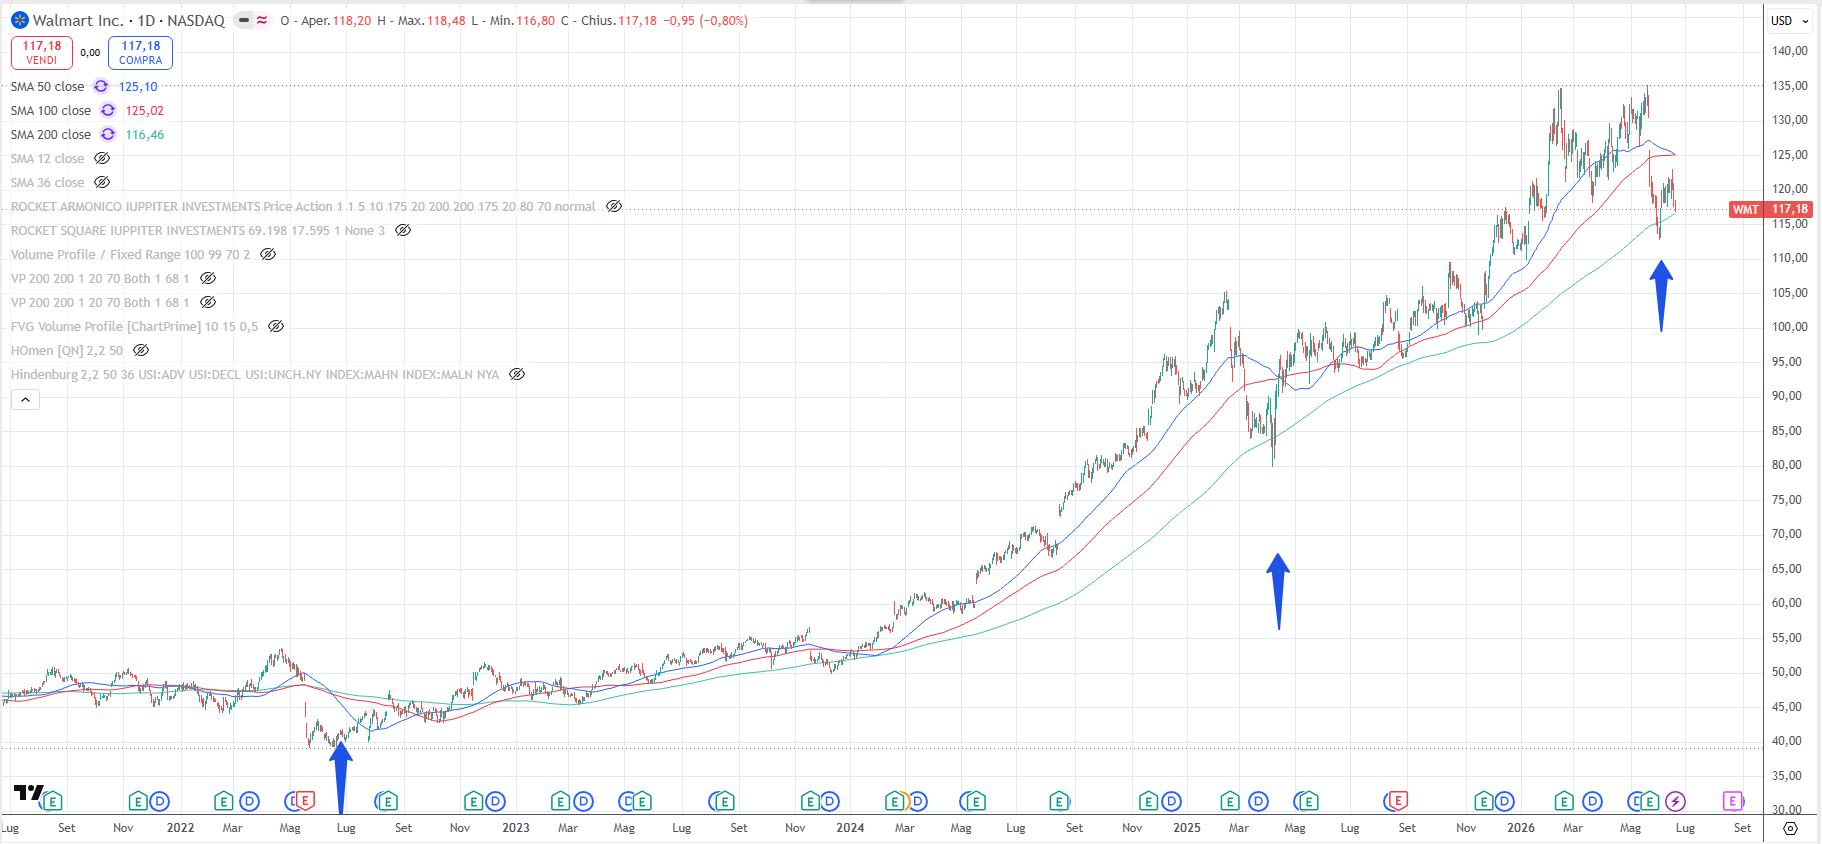The image size is (1822, 844).
Task: Toggle visibility of ROCKET ARMONICO indicator
Action: pyautogui.click(x=614, y=206)
